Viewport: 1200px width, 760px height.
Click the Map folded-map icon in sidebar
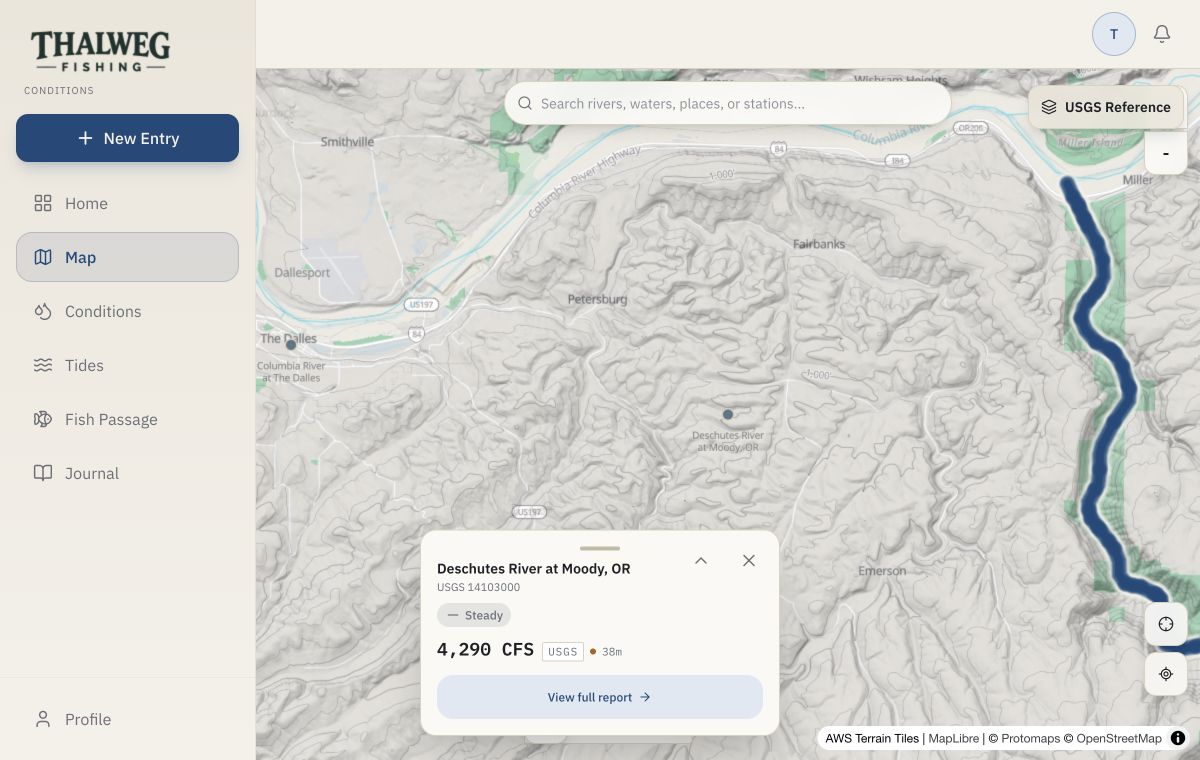coord(43,257)
